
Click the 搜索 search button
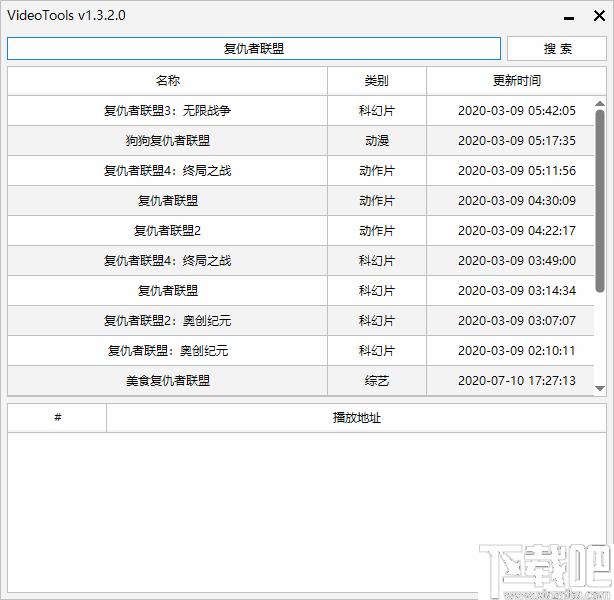click(x=556, y=49)
